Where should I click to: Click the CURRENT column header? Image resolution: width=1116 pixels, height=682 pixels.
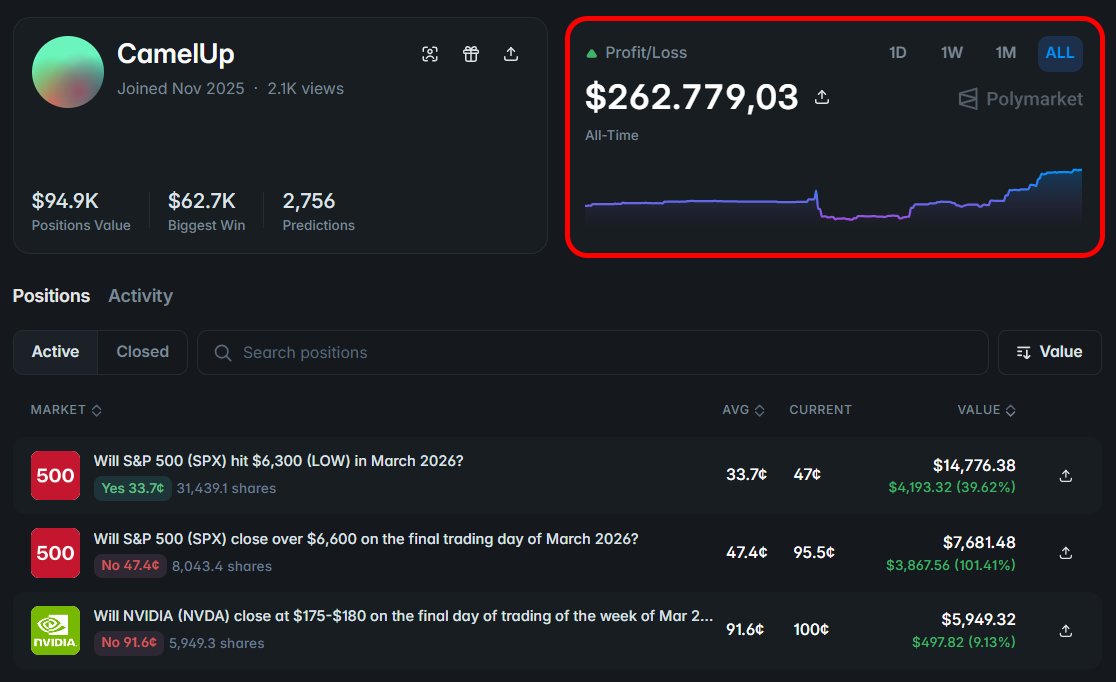tap(820, 410)
